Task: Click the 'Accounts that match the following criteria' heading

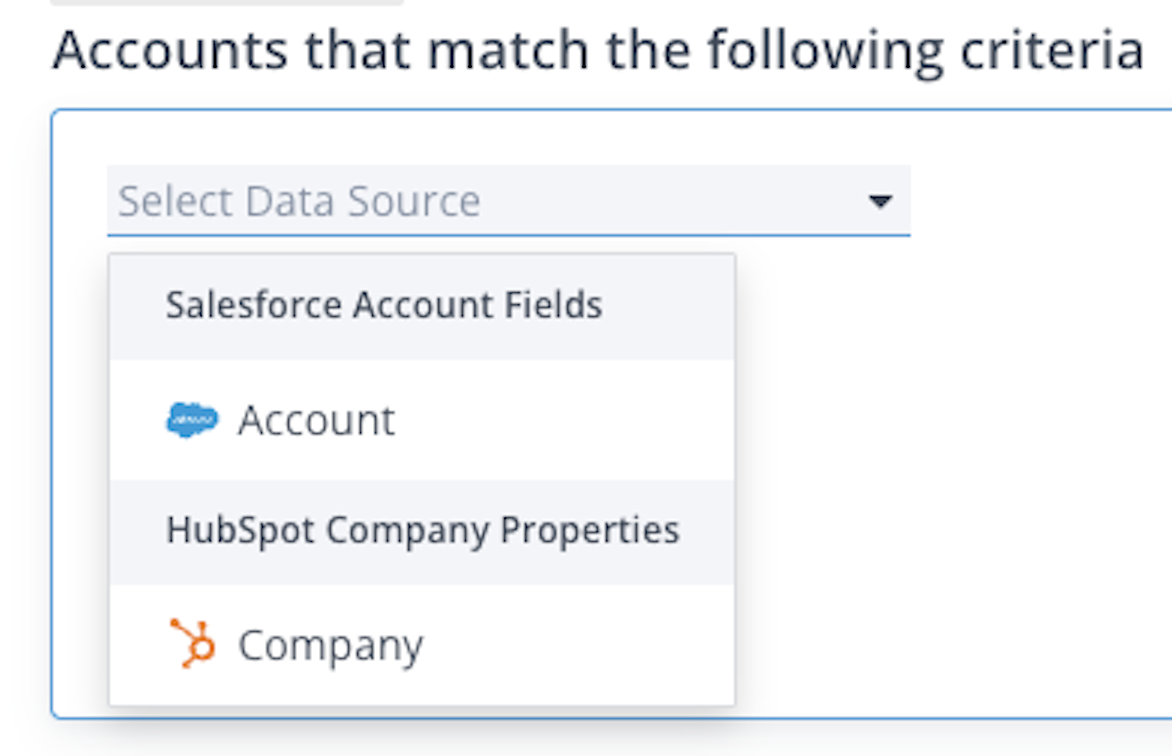Action: (598, 50)
